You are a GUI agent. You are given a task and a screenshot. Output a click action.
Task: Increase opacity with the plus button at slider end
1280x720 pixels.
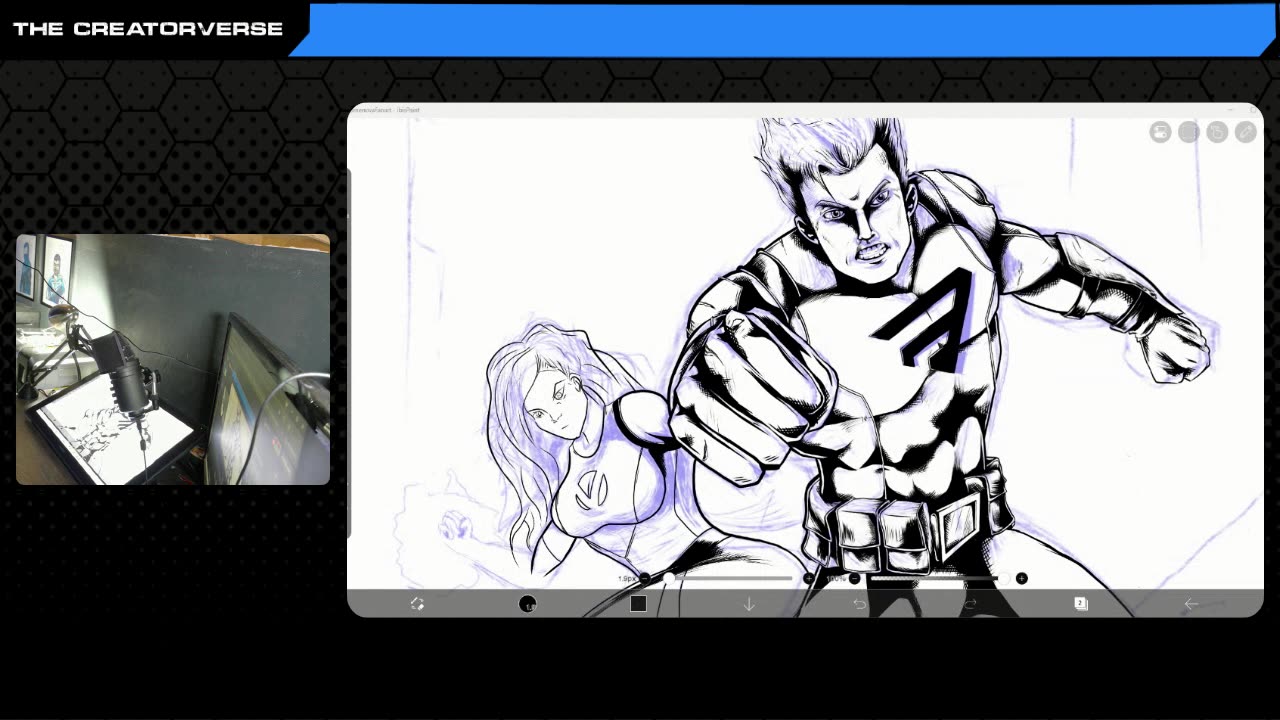point(1021,578)
